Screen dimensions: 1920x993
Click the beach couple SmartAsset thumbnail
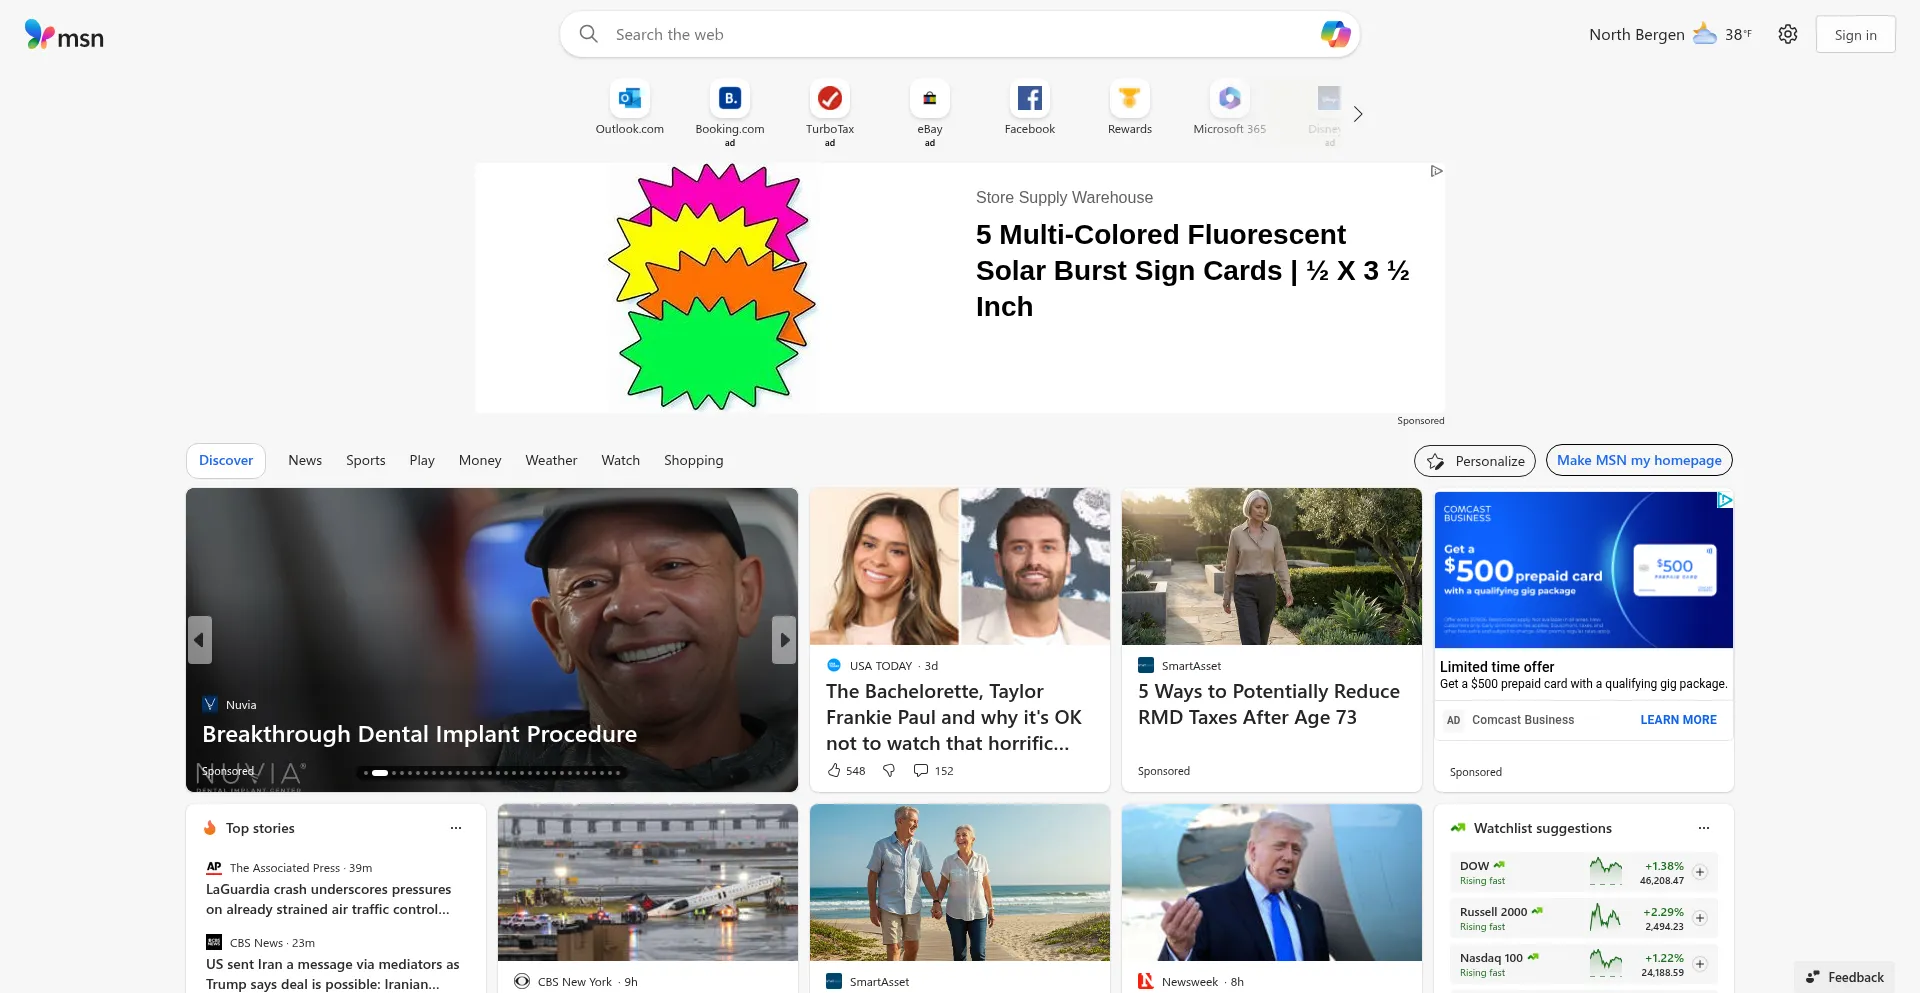point(960,882)
